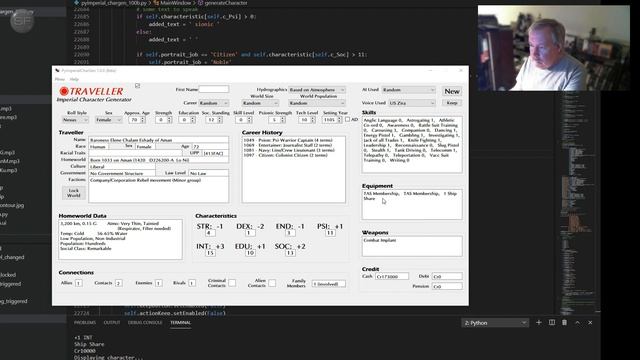Open the Hydrographics dropdown
This screenshot has height=360, width=640.
coord(317,90)
